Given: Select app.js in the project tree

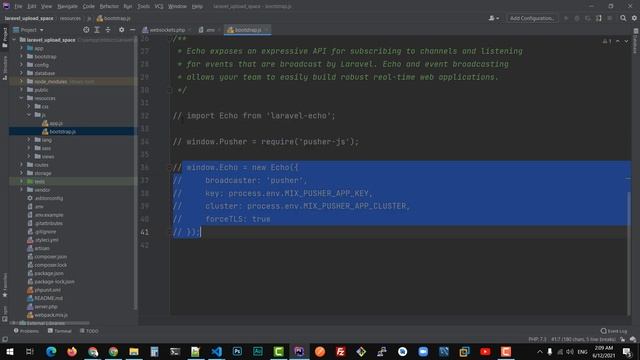Looking at the screenshot, I should click(52, 123).
